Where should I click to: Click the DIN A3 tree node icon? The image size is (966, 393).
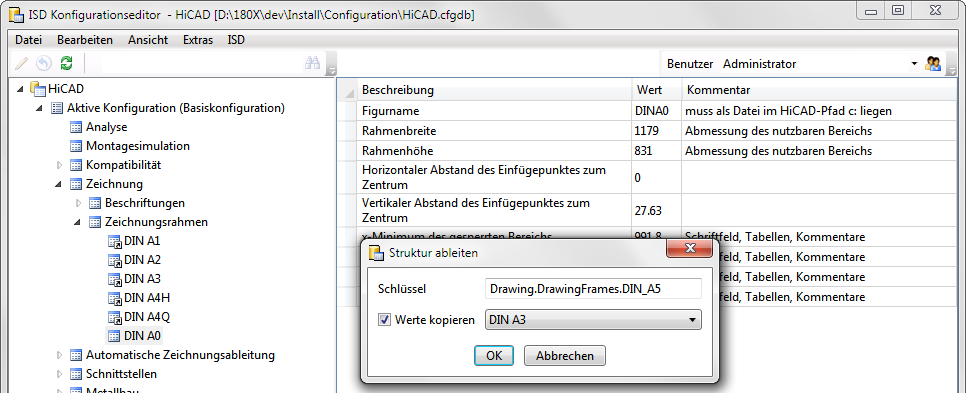tap(115, 279)
